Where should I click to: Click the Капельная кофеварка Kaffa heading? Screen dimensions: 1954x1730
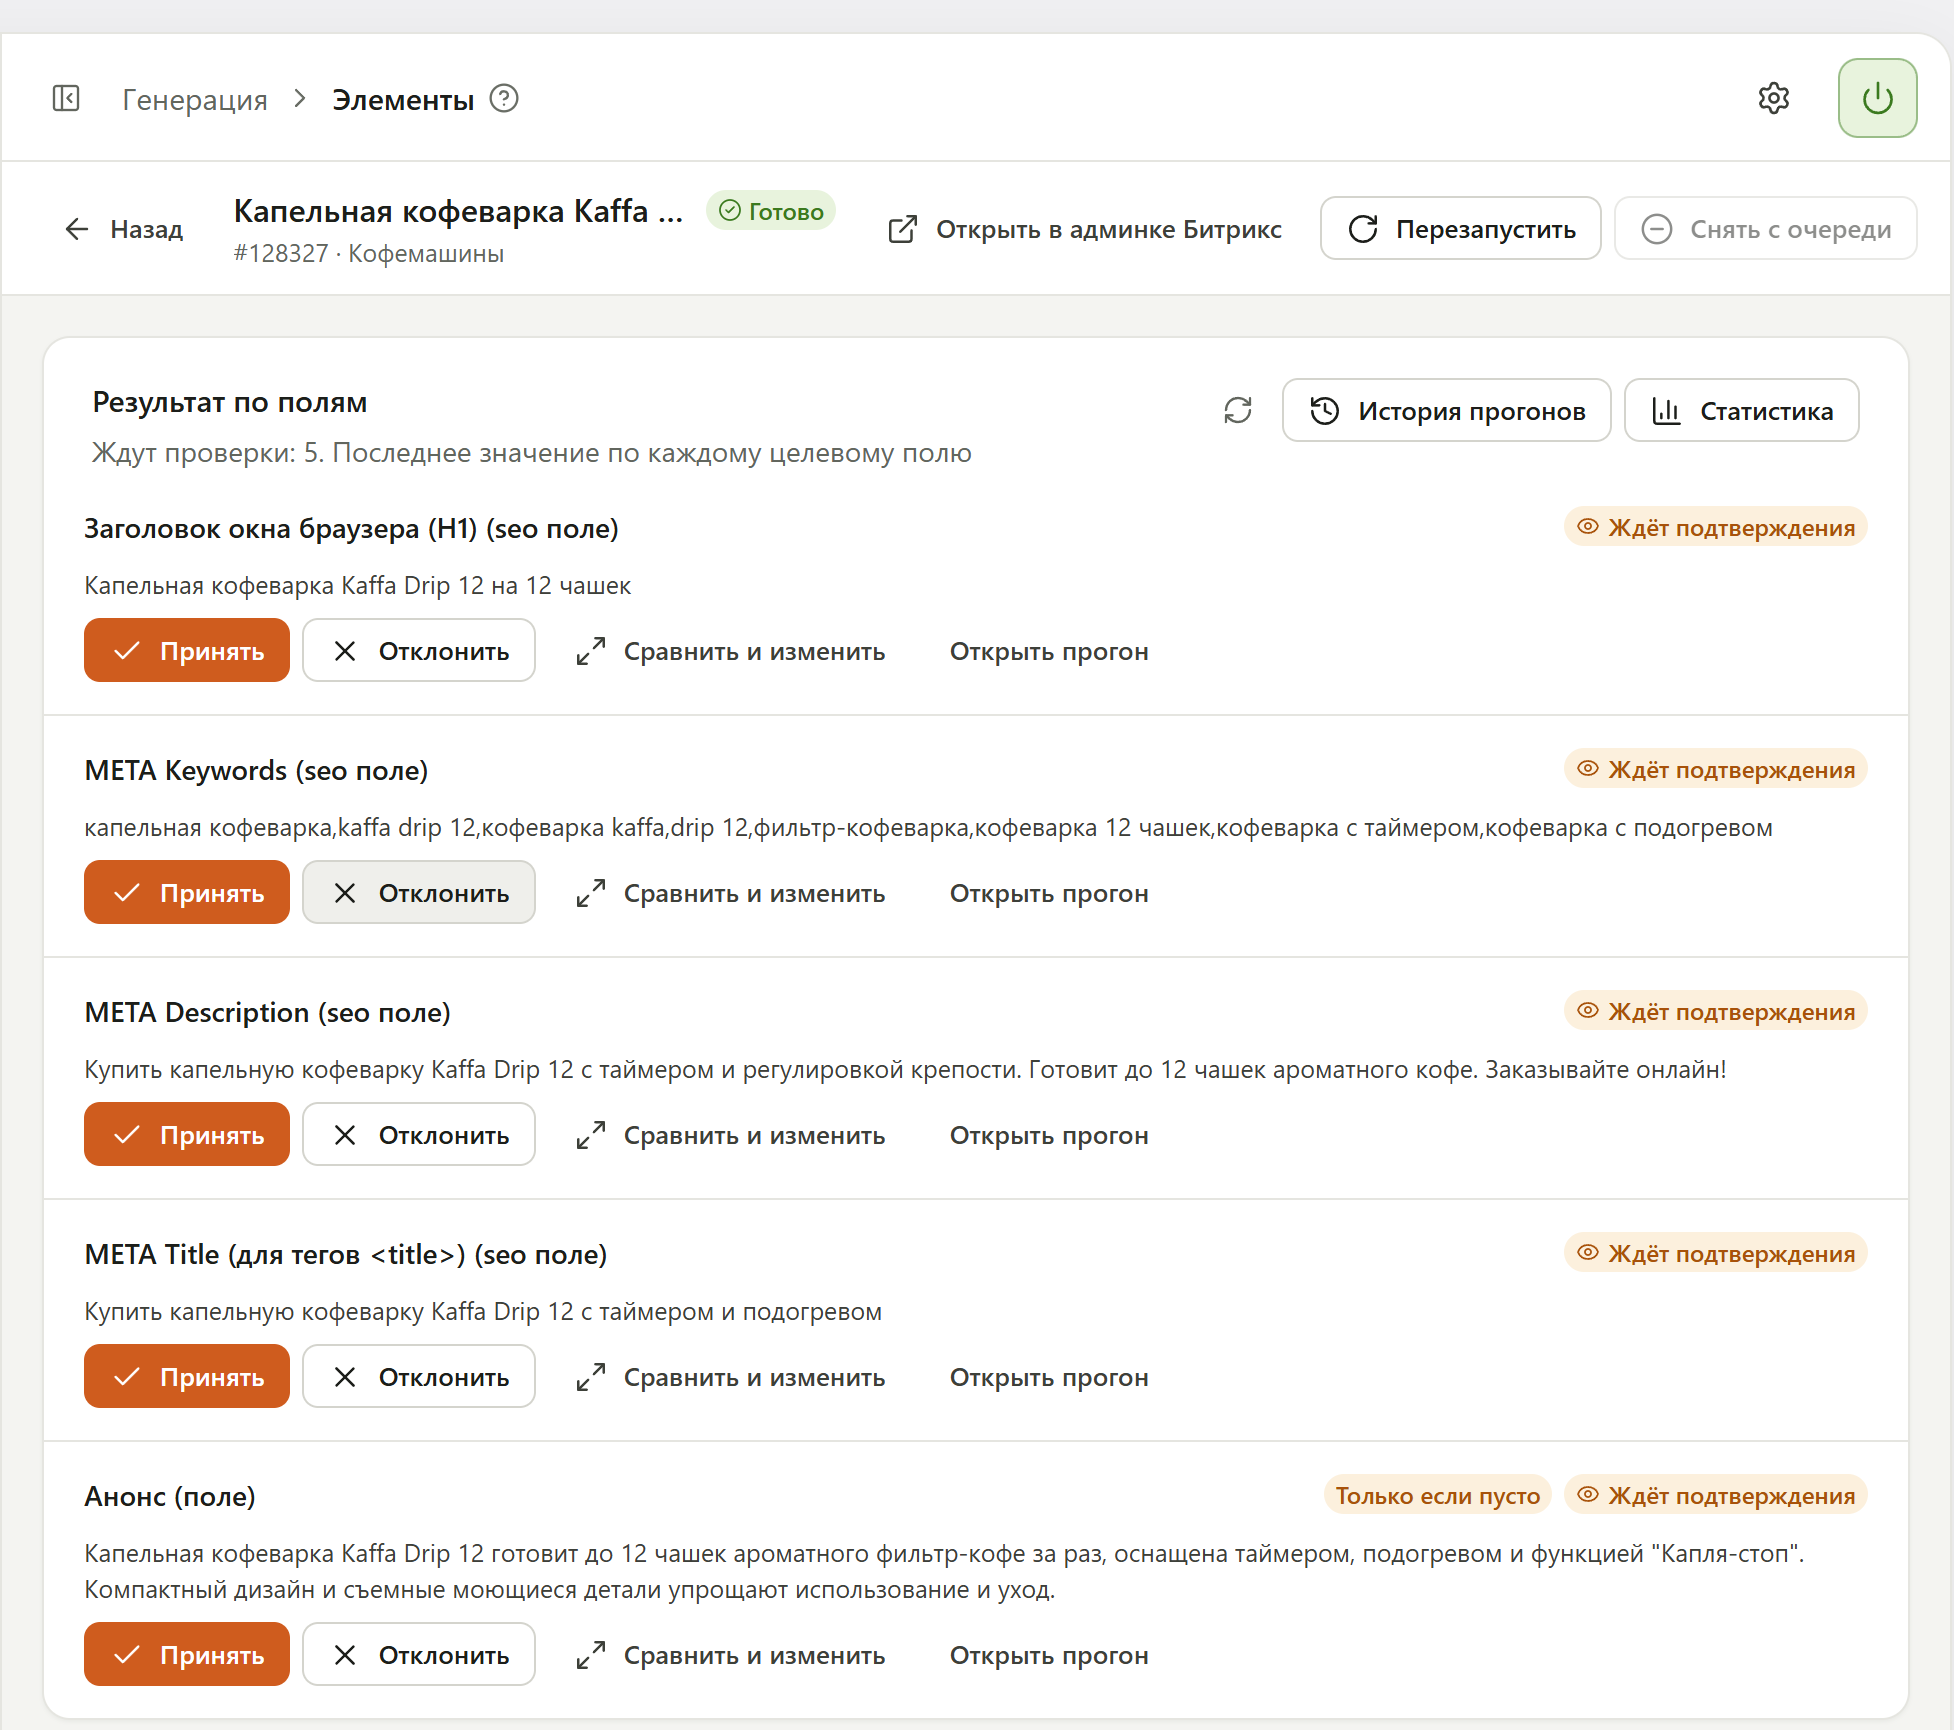pyautogui.click(x=458, y=211)
